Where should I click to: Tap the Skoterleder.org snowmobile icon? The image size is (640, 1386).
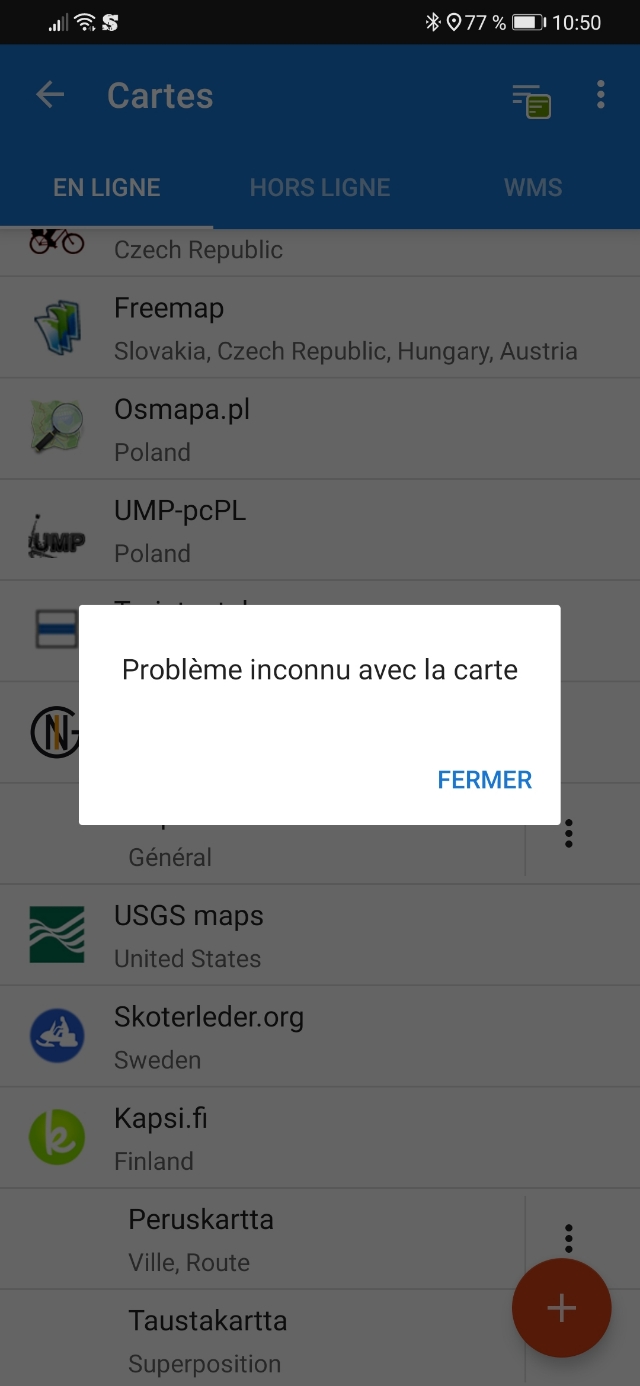pyautogui.click(x=57, y=1036)
